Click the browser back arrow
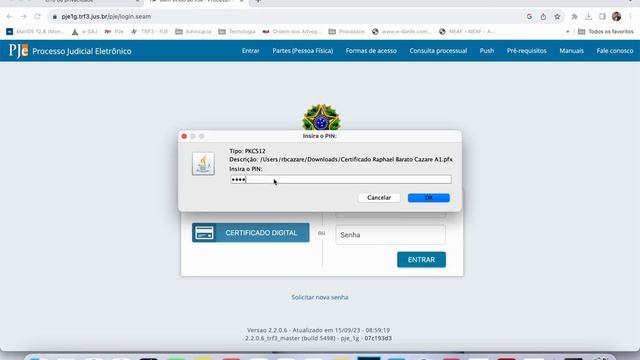Screen dimensions: 640x360 pos(9,16)
